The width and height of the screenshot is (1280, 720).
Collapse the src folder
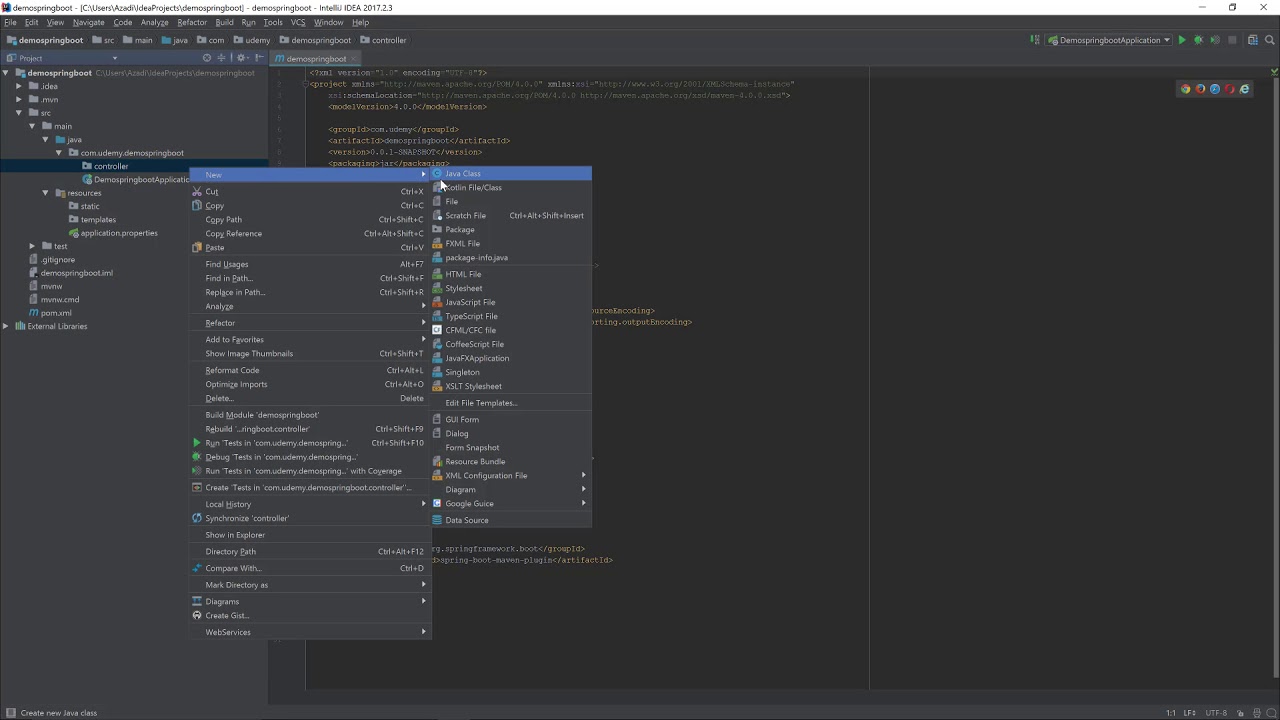(18, 113)
